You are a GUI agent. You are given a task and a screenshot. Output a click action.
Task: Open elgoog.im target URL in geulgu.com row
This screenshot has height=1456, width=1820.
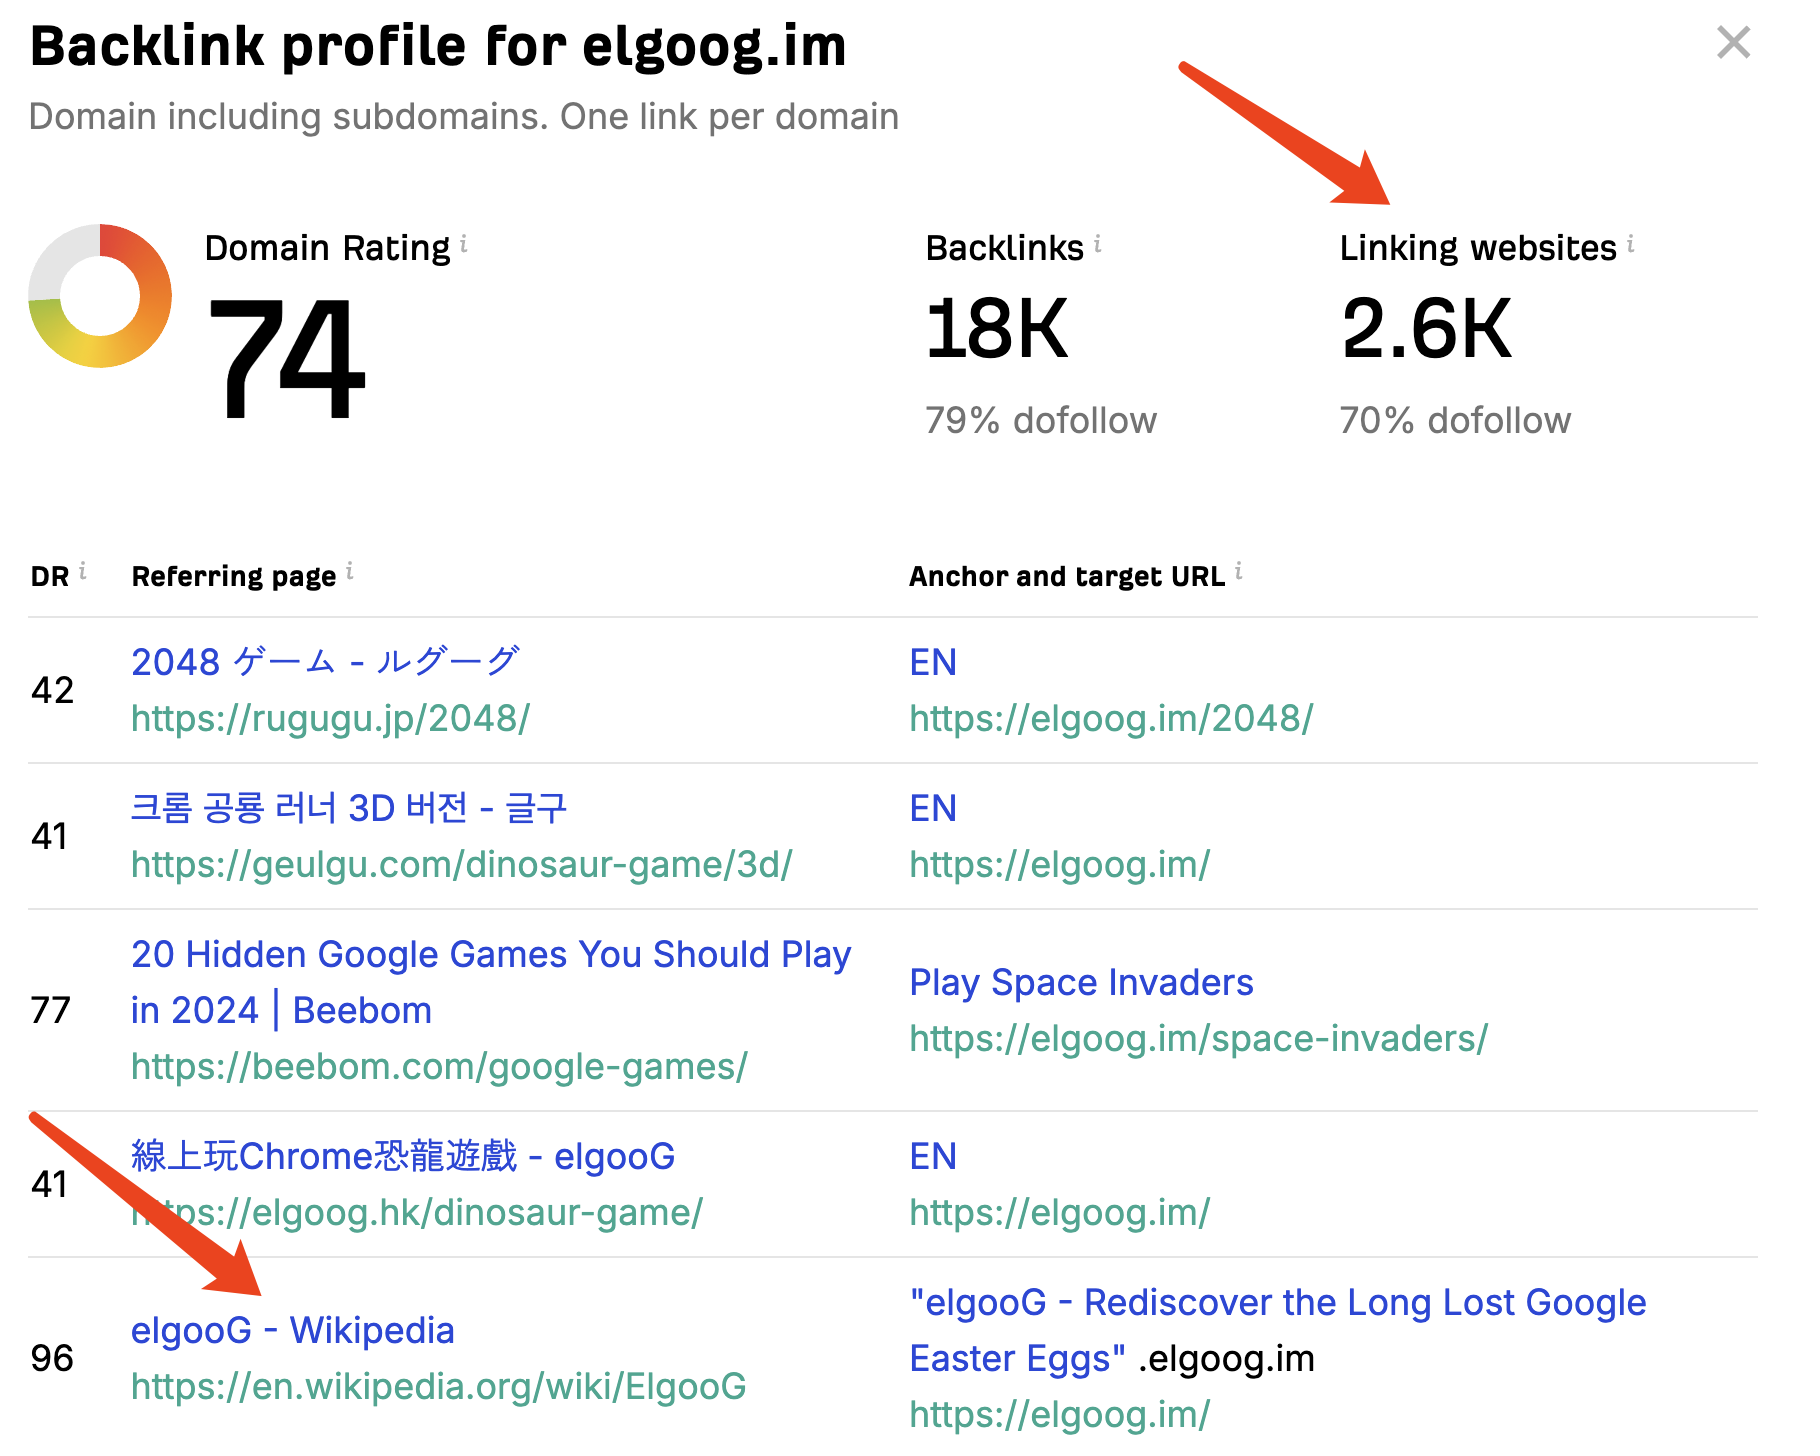pyautogui.click(x=1059, y=864)
